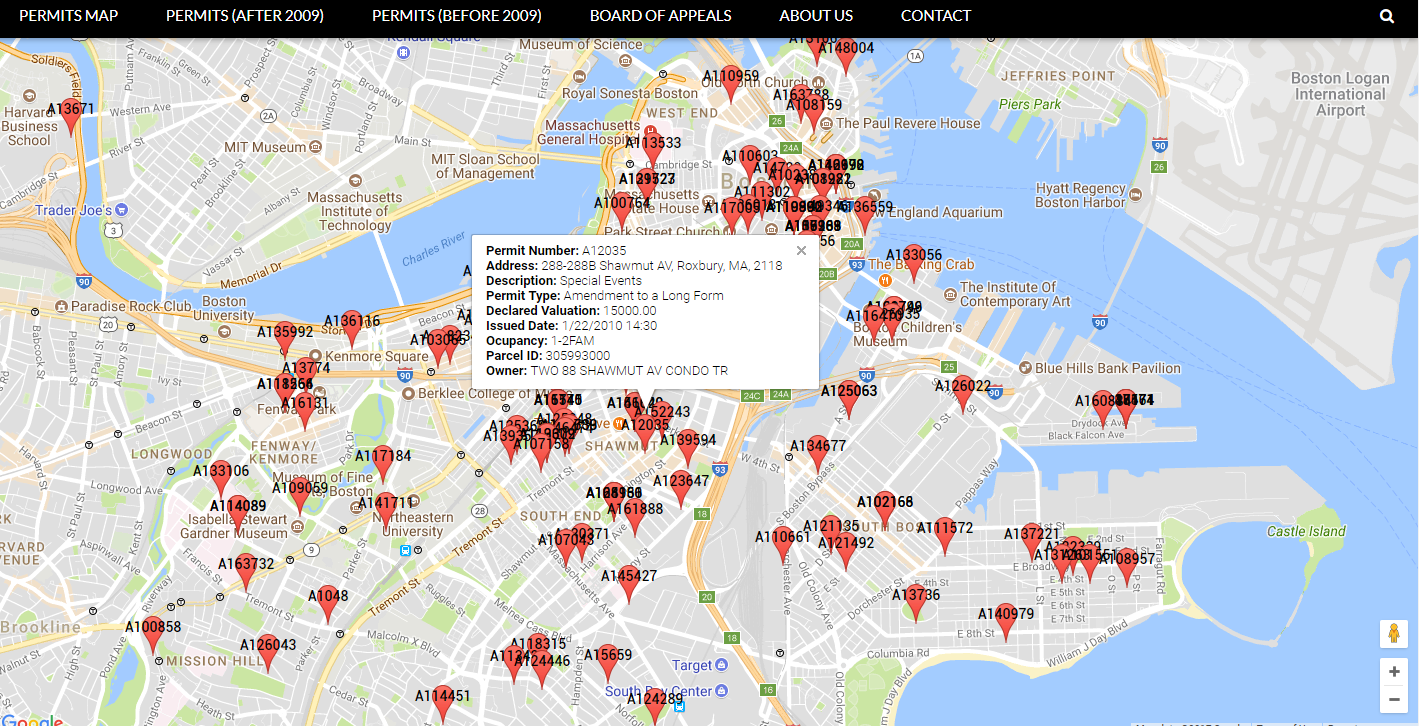
Task: Zoom in on the map
Action: click(1394, 672)
